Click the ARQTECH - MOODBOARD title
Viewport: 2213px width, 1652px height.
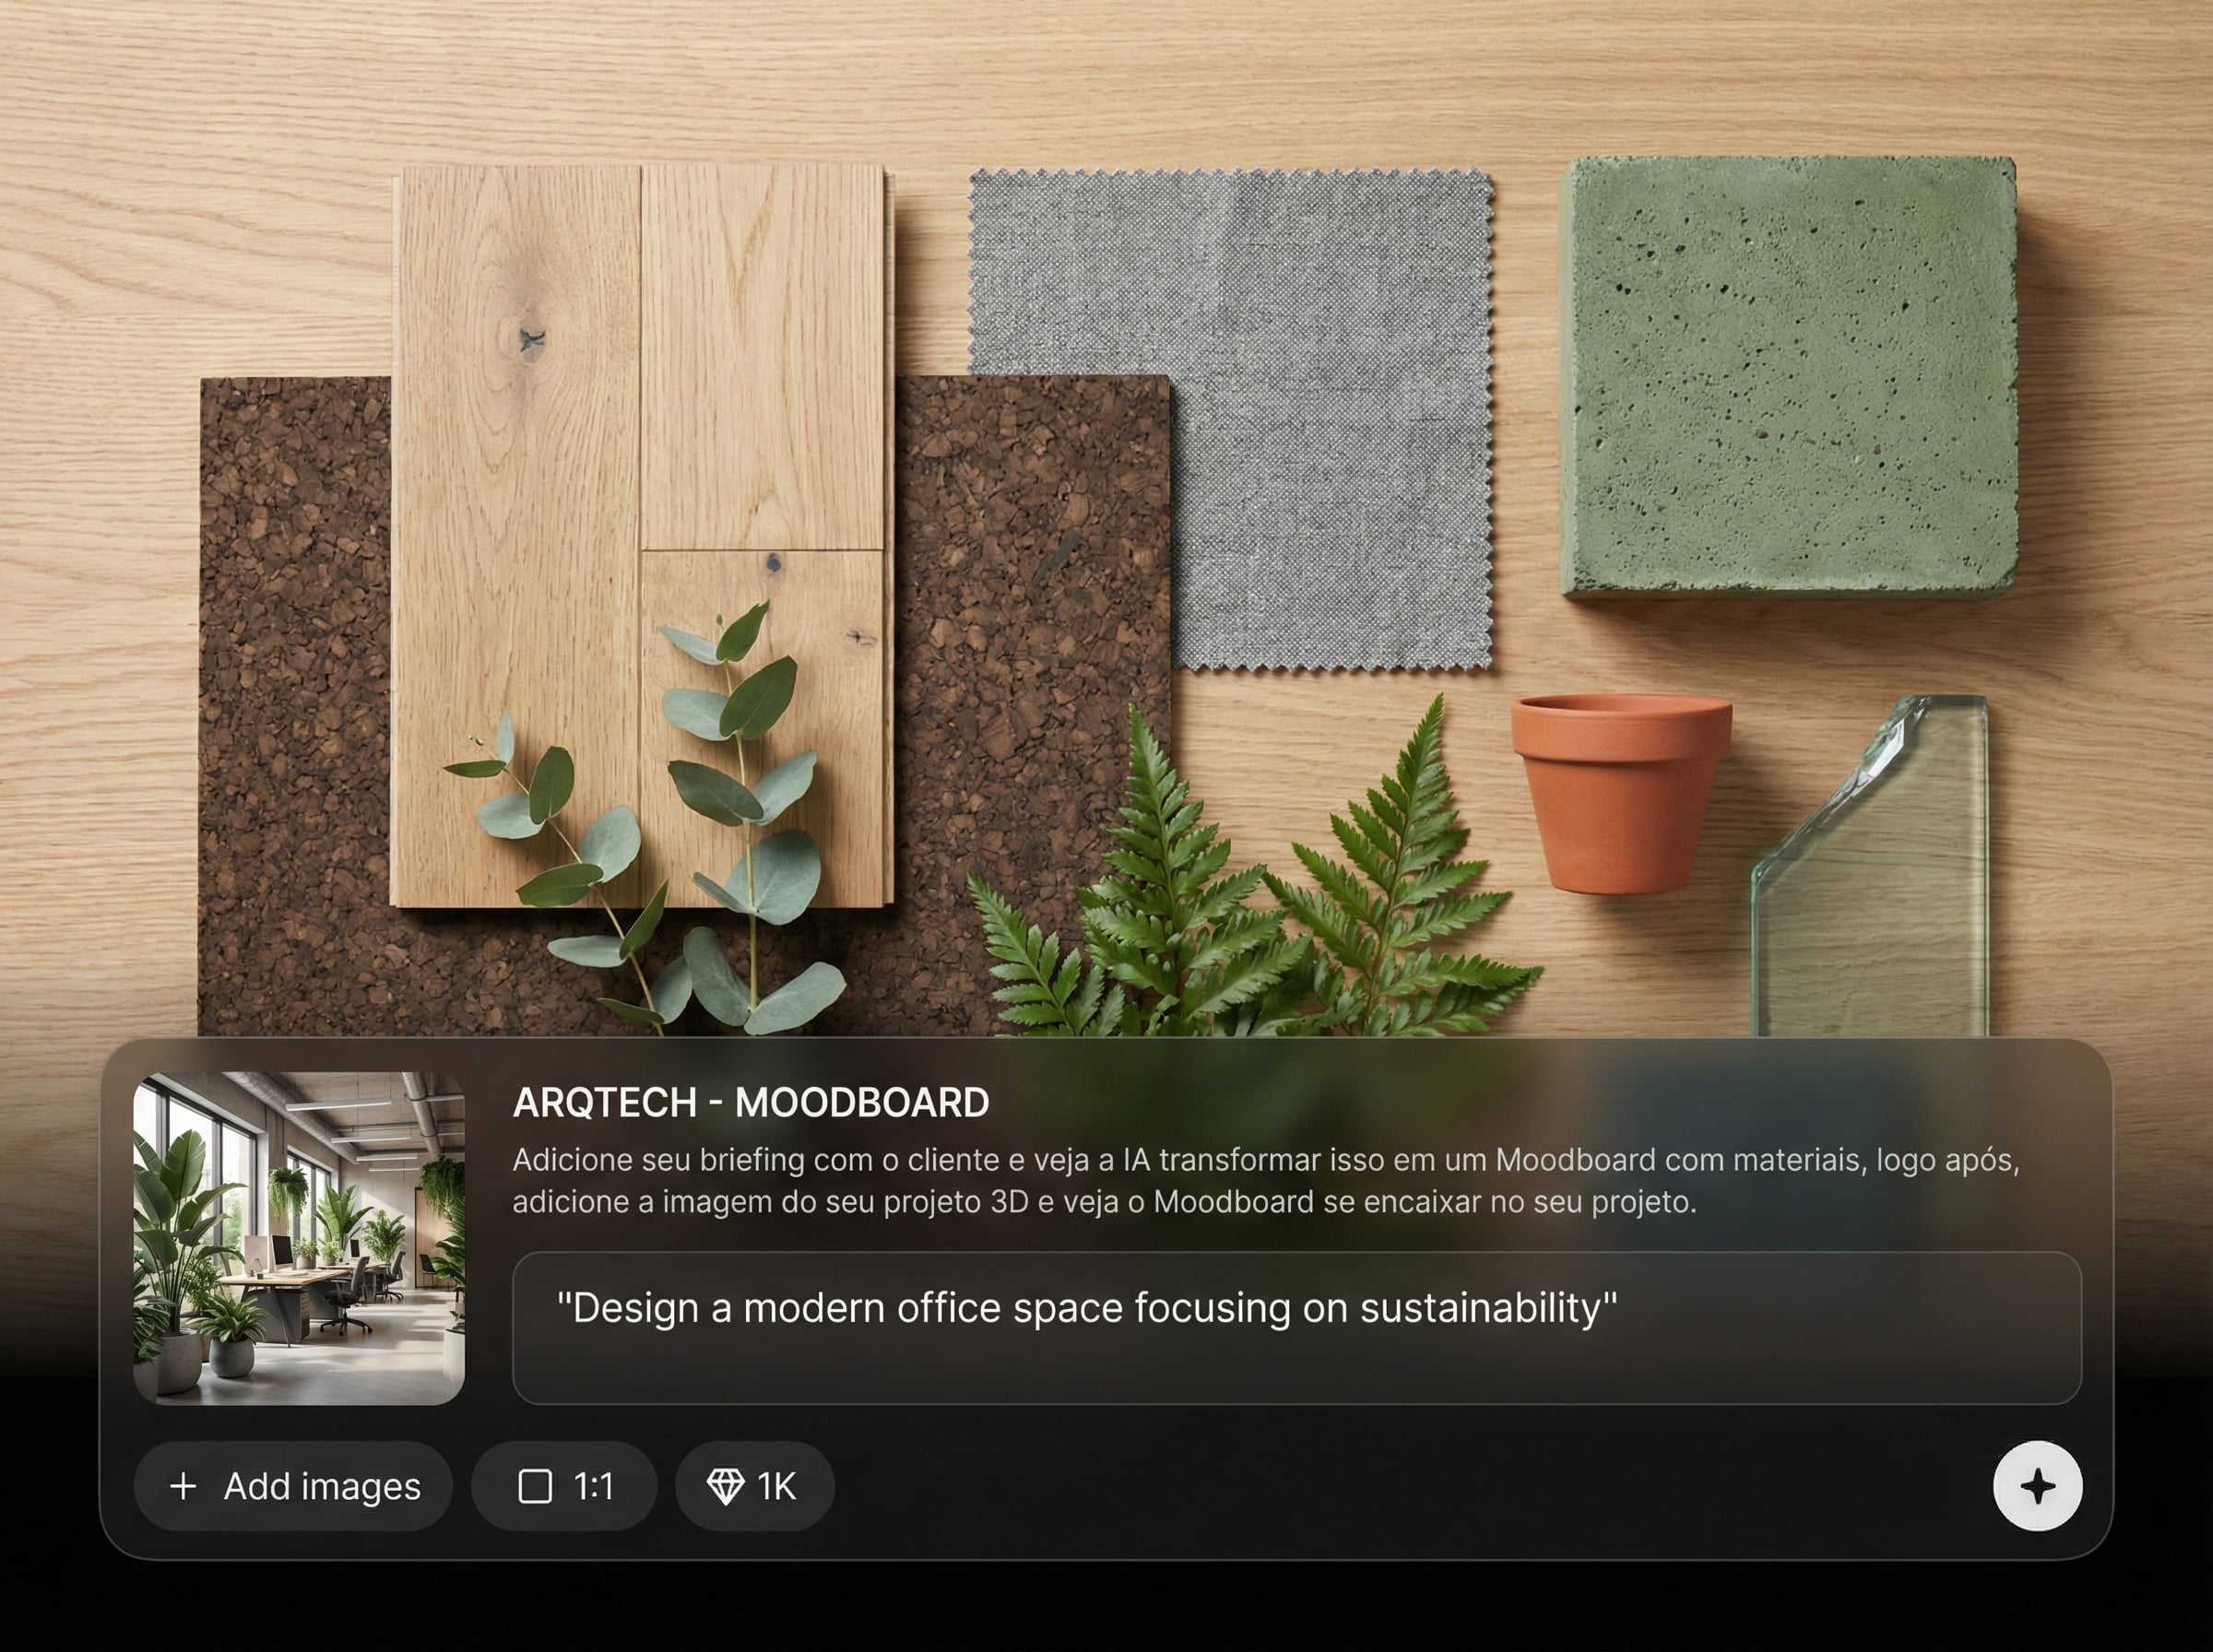point(751,1102)
